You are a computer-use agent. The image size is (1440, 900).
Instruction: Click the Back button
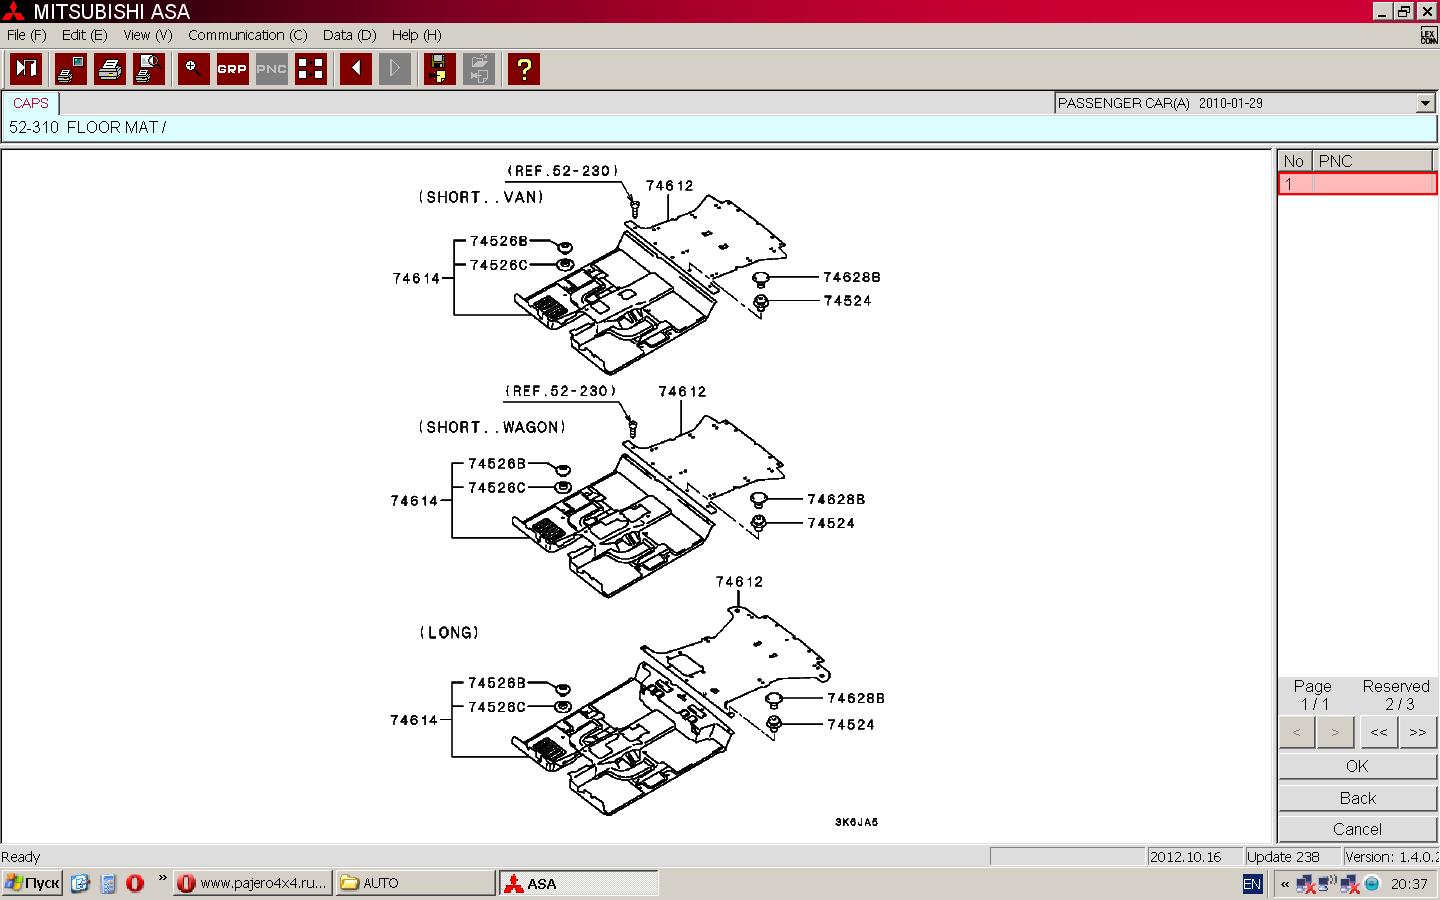(x=1357, y=798)
